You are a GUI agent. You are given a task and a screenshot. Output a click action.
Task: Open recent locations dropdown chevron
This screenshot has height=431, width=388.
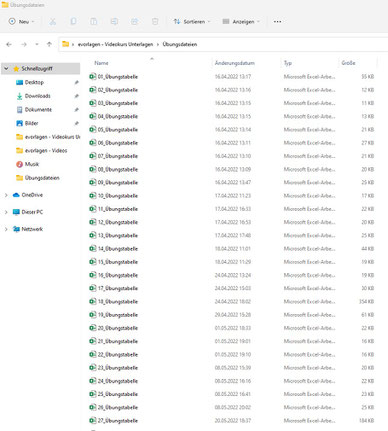37,44
